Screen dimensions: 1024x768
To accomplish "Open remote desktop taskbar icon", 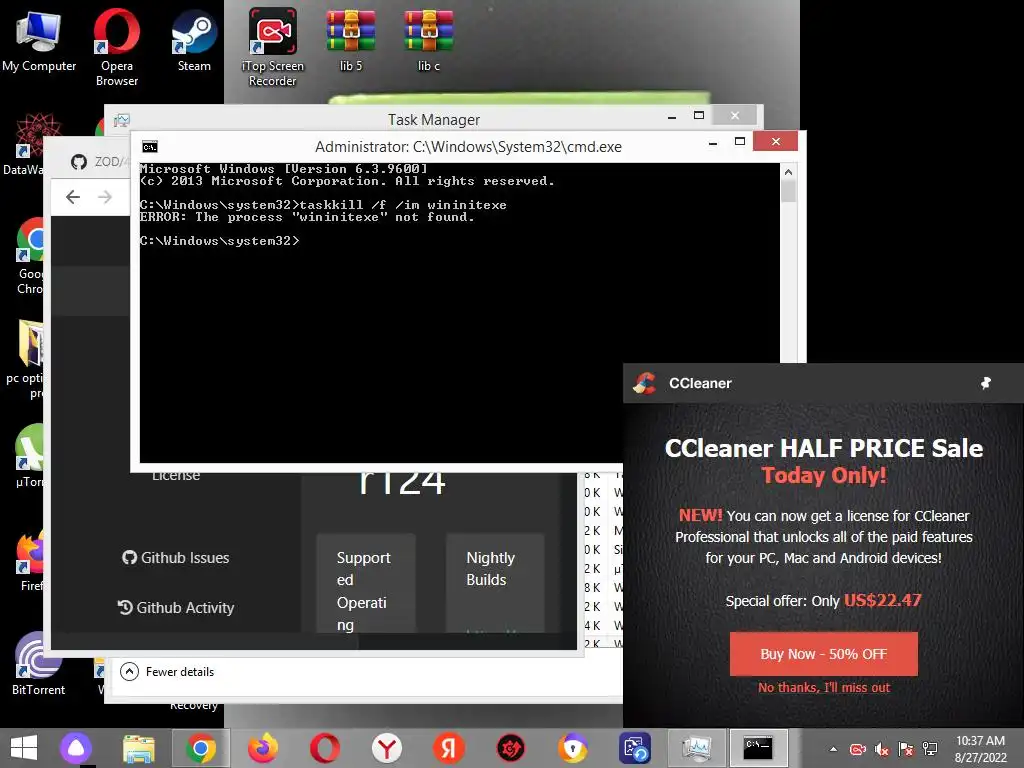I will 635,748.
